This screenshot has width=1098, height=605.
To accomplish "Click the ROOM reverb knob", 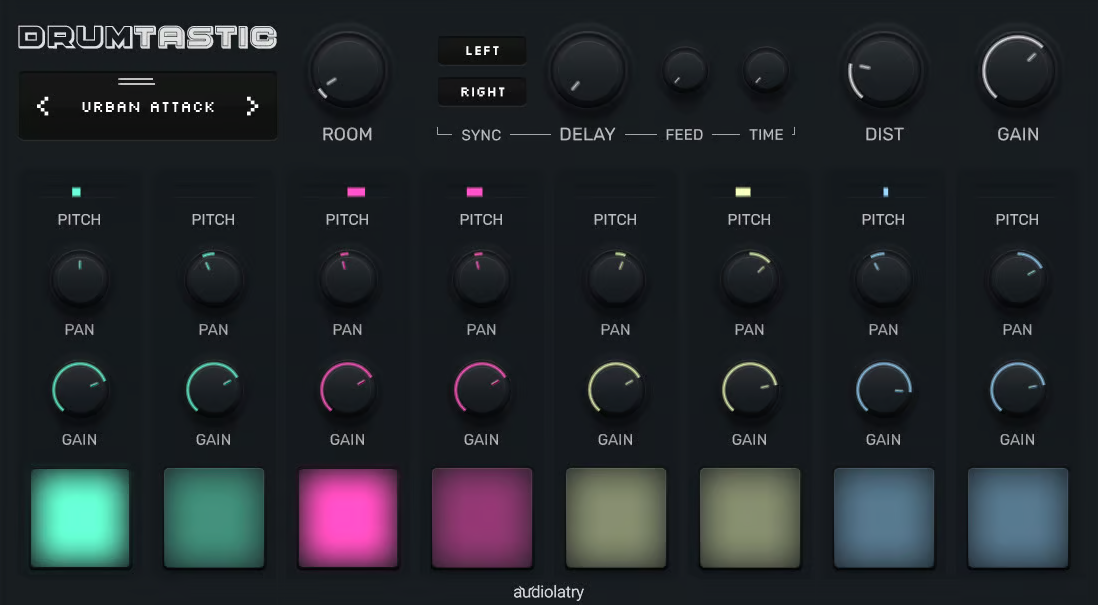I will 347,70.
